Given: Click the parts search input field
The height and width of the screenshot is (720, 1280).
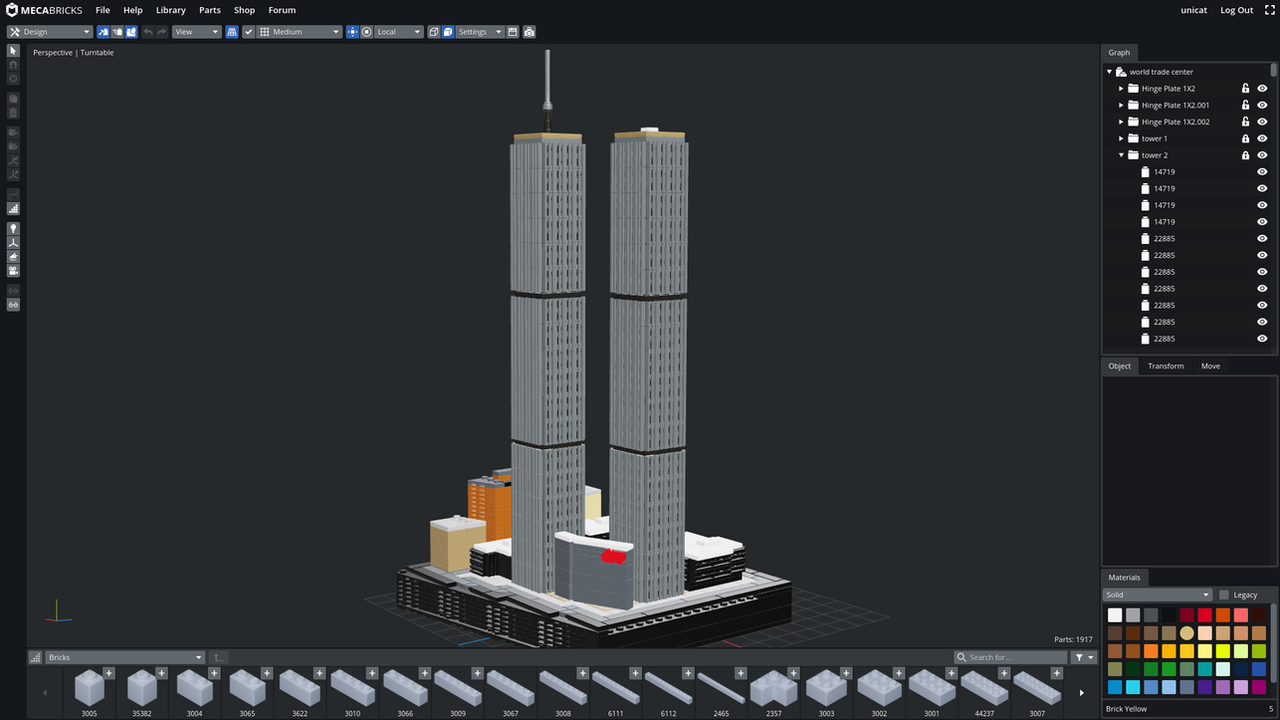Looking at the screenshot, I should click(x=1010, y=657).
